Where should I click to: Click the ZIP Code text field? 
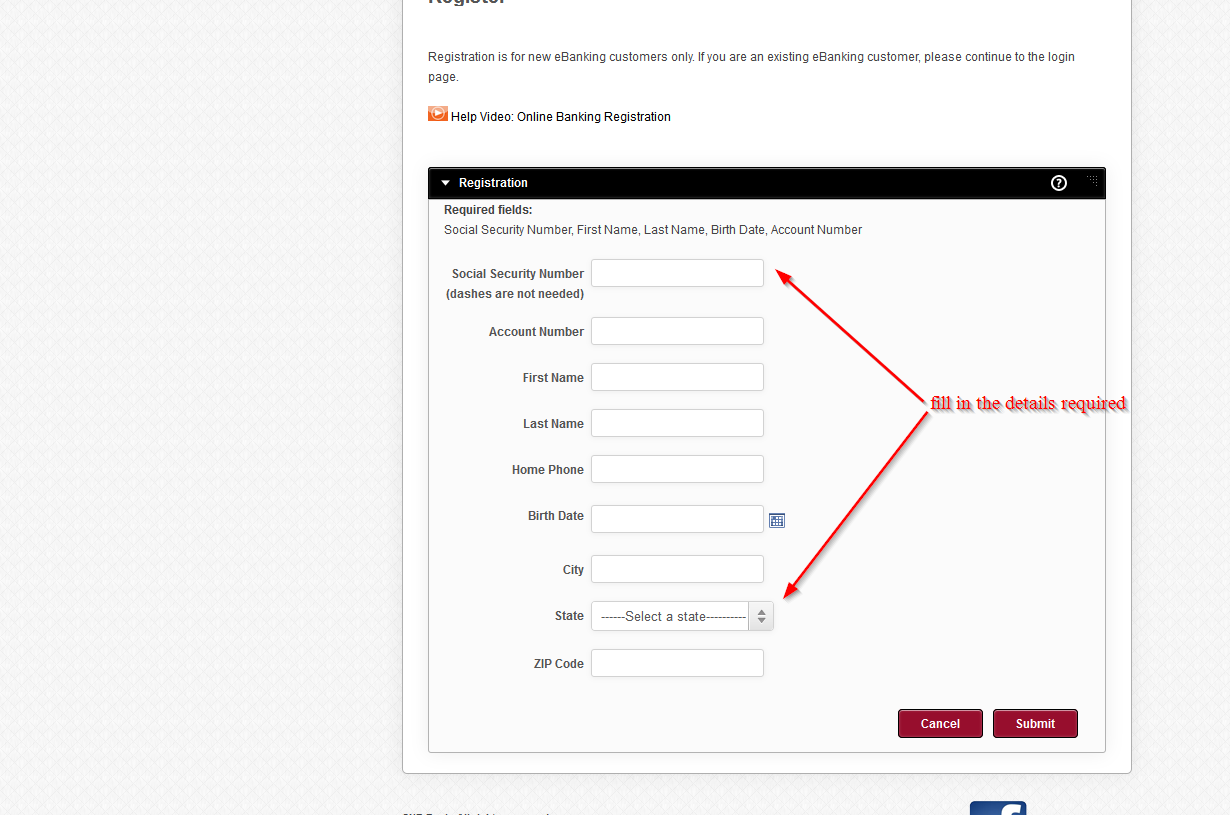(x=677, y=663)
